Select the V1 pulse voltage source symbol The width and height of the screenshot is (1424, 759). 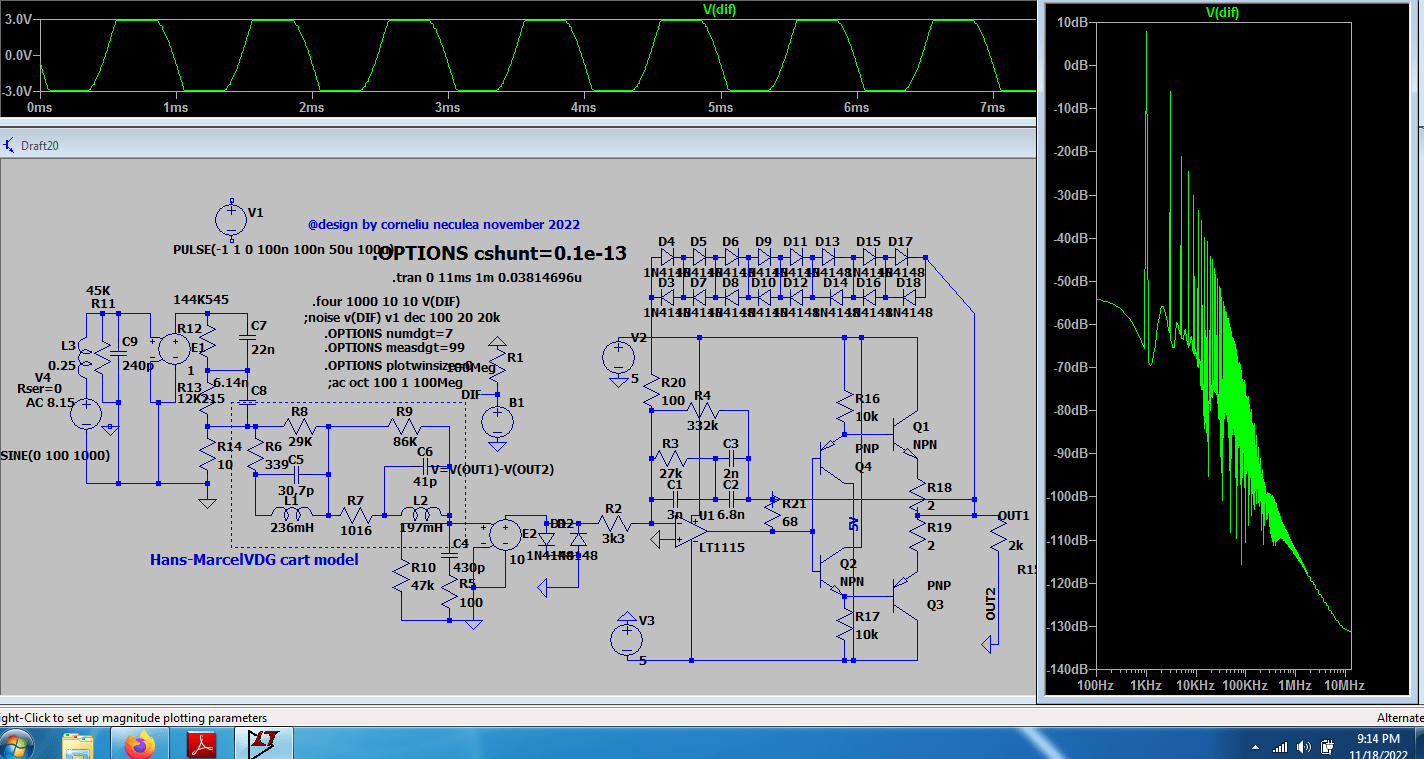click(231, 219)
